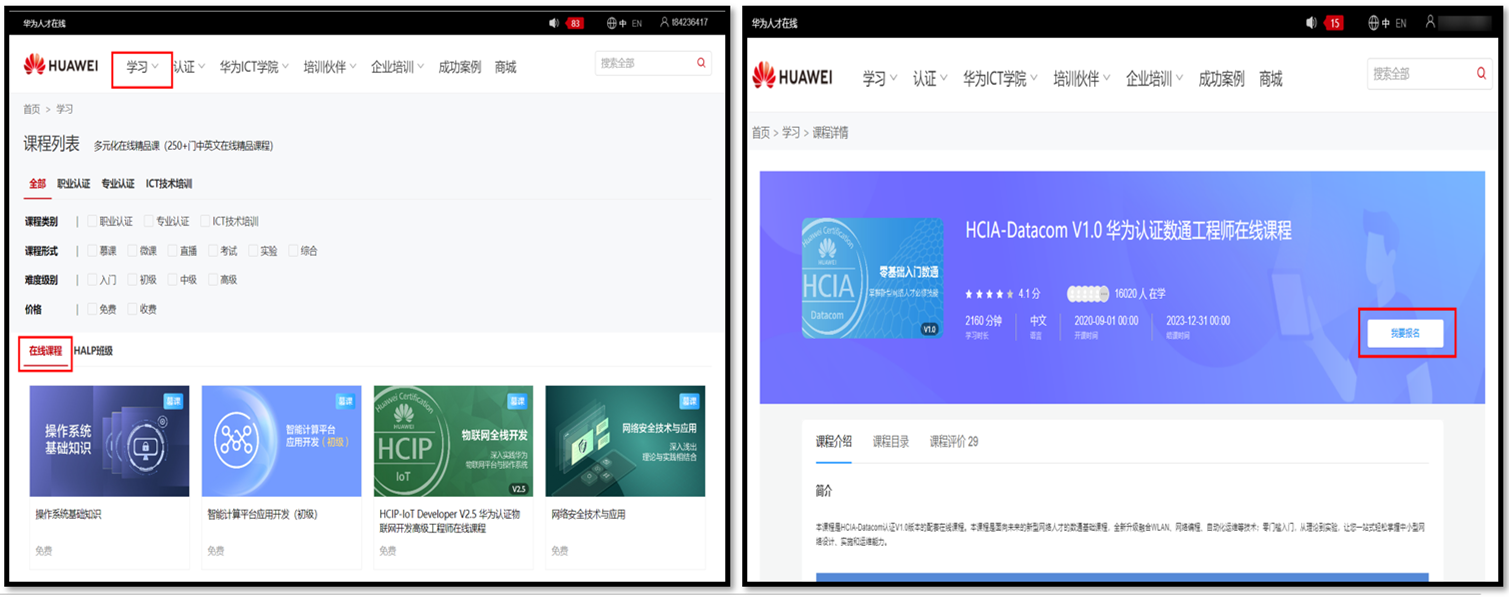Open the 华为ICT学院 dropdown on course detail page
Screen dimensions: 1509x597
click(x=1000, y=79)
